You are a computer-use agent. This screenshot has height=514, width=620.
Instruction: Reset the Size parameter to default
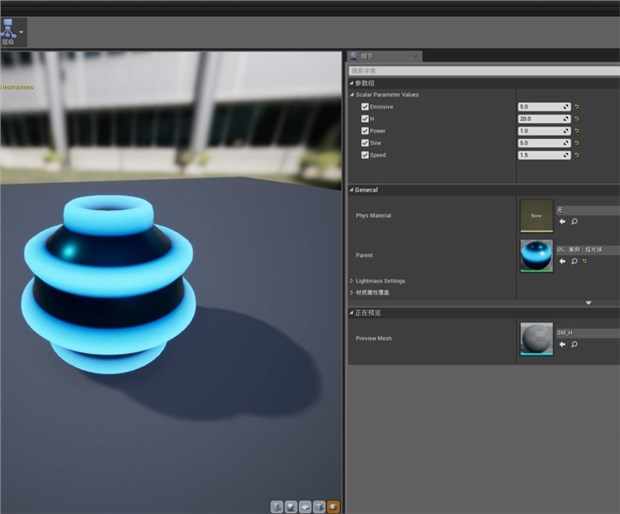click(x=577, y=143)
